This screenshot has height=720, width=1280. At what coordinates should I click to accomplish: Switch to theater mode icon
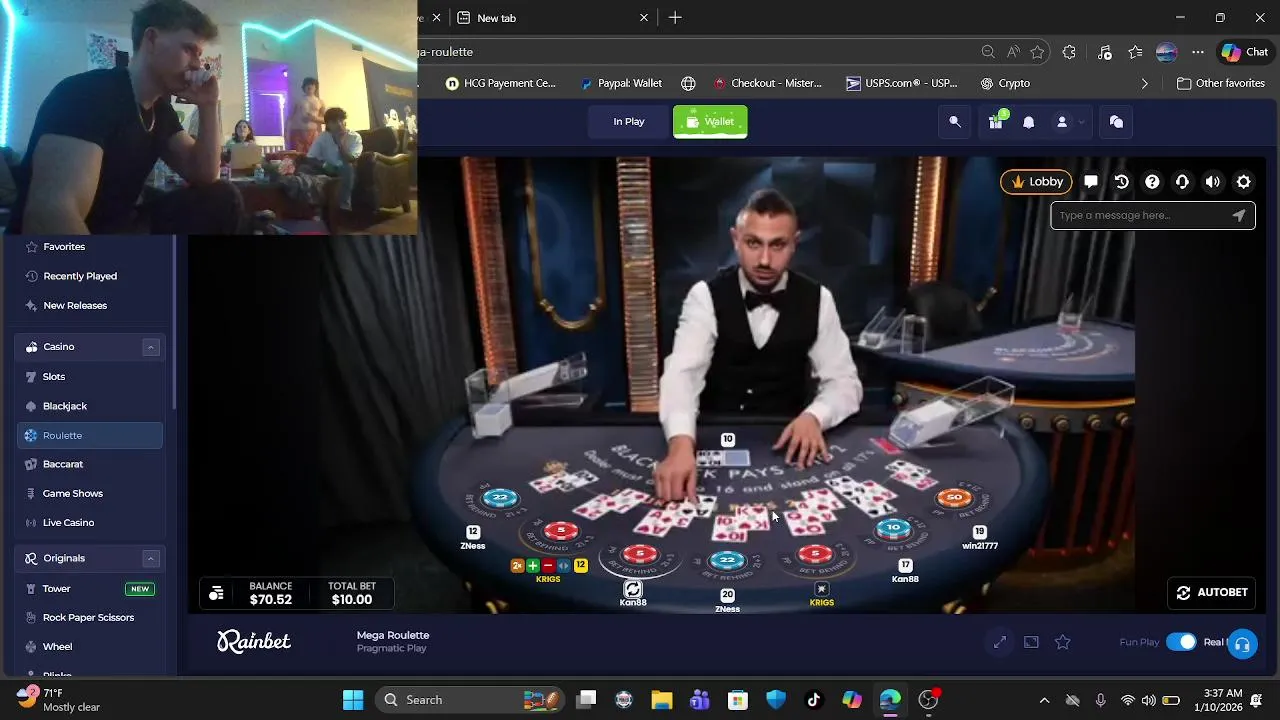1031,642
